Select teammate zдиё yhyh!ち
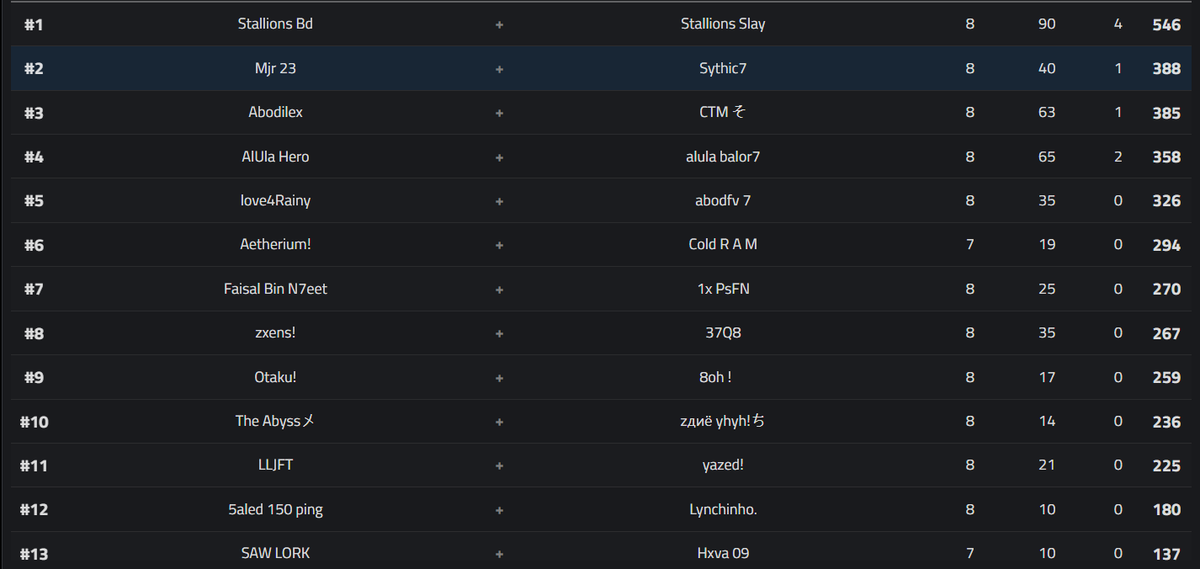Viewport: 1200px width, 569px height. point(723,421)
